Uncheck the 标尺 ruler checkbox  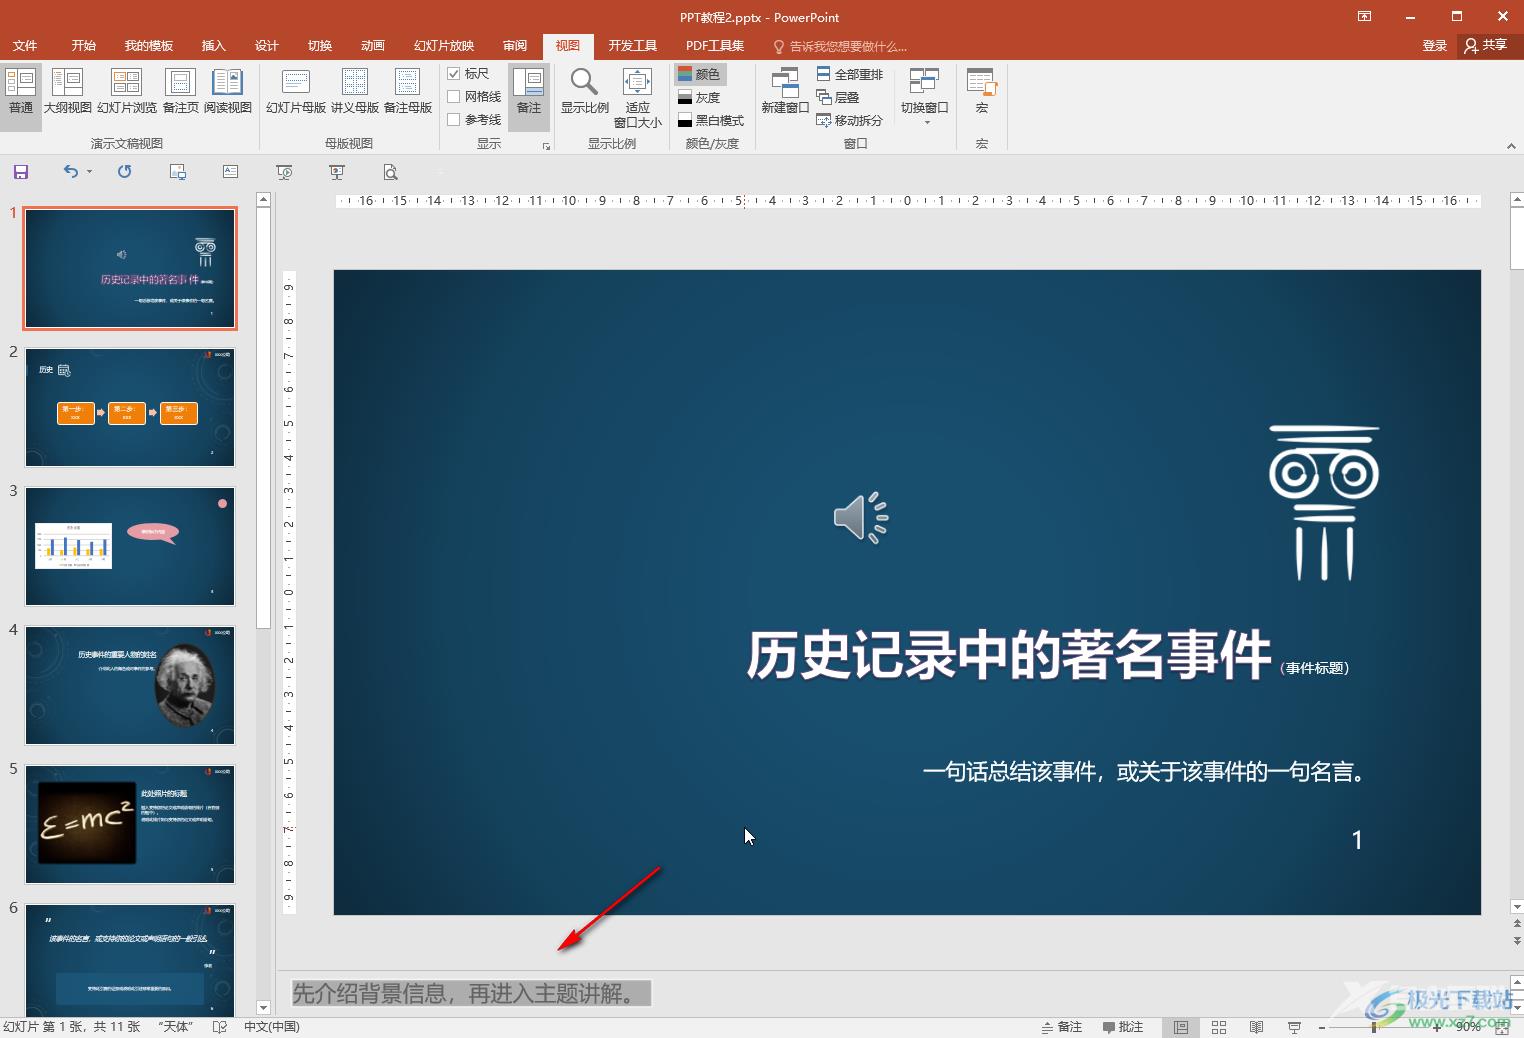pos(454,73)
